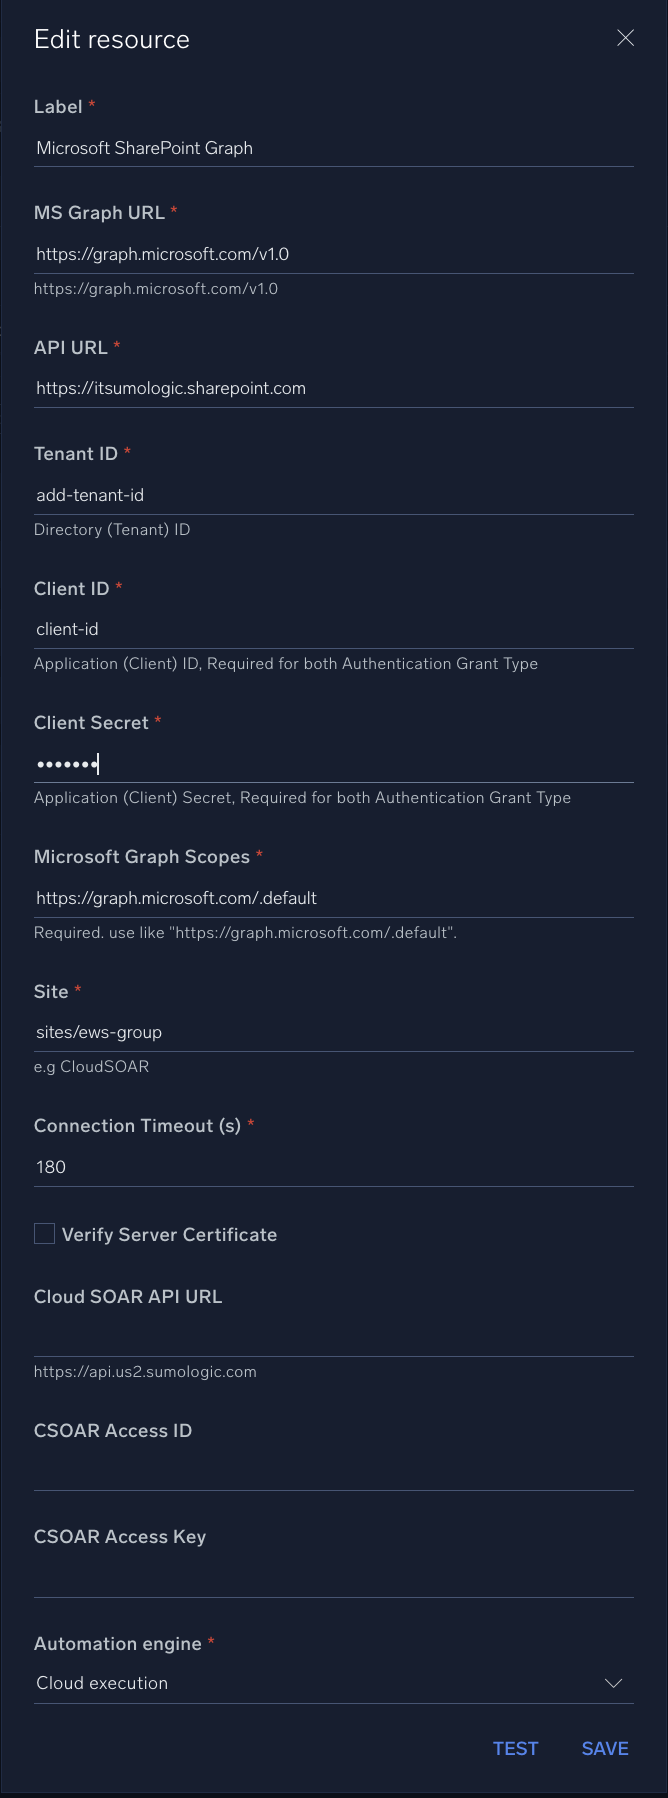The image size is (668, 1798).
Task: Click the Automation engine value area
Action: click(300, 1683)
